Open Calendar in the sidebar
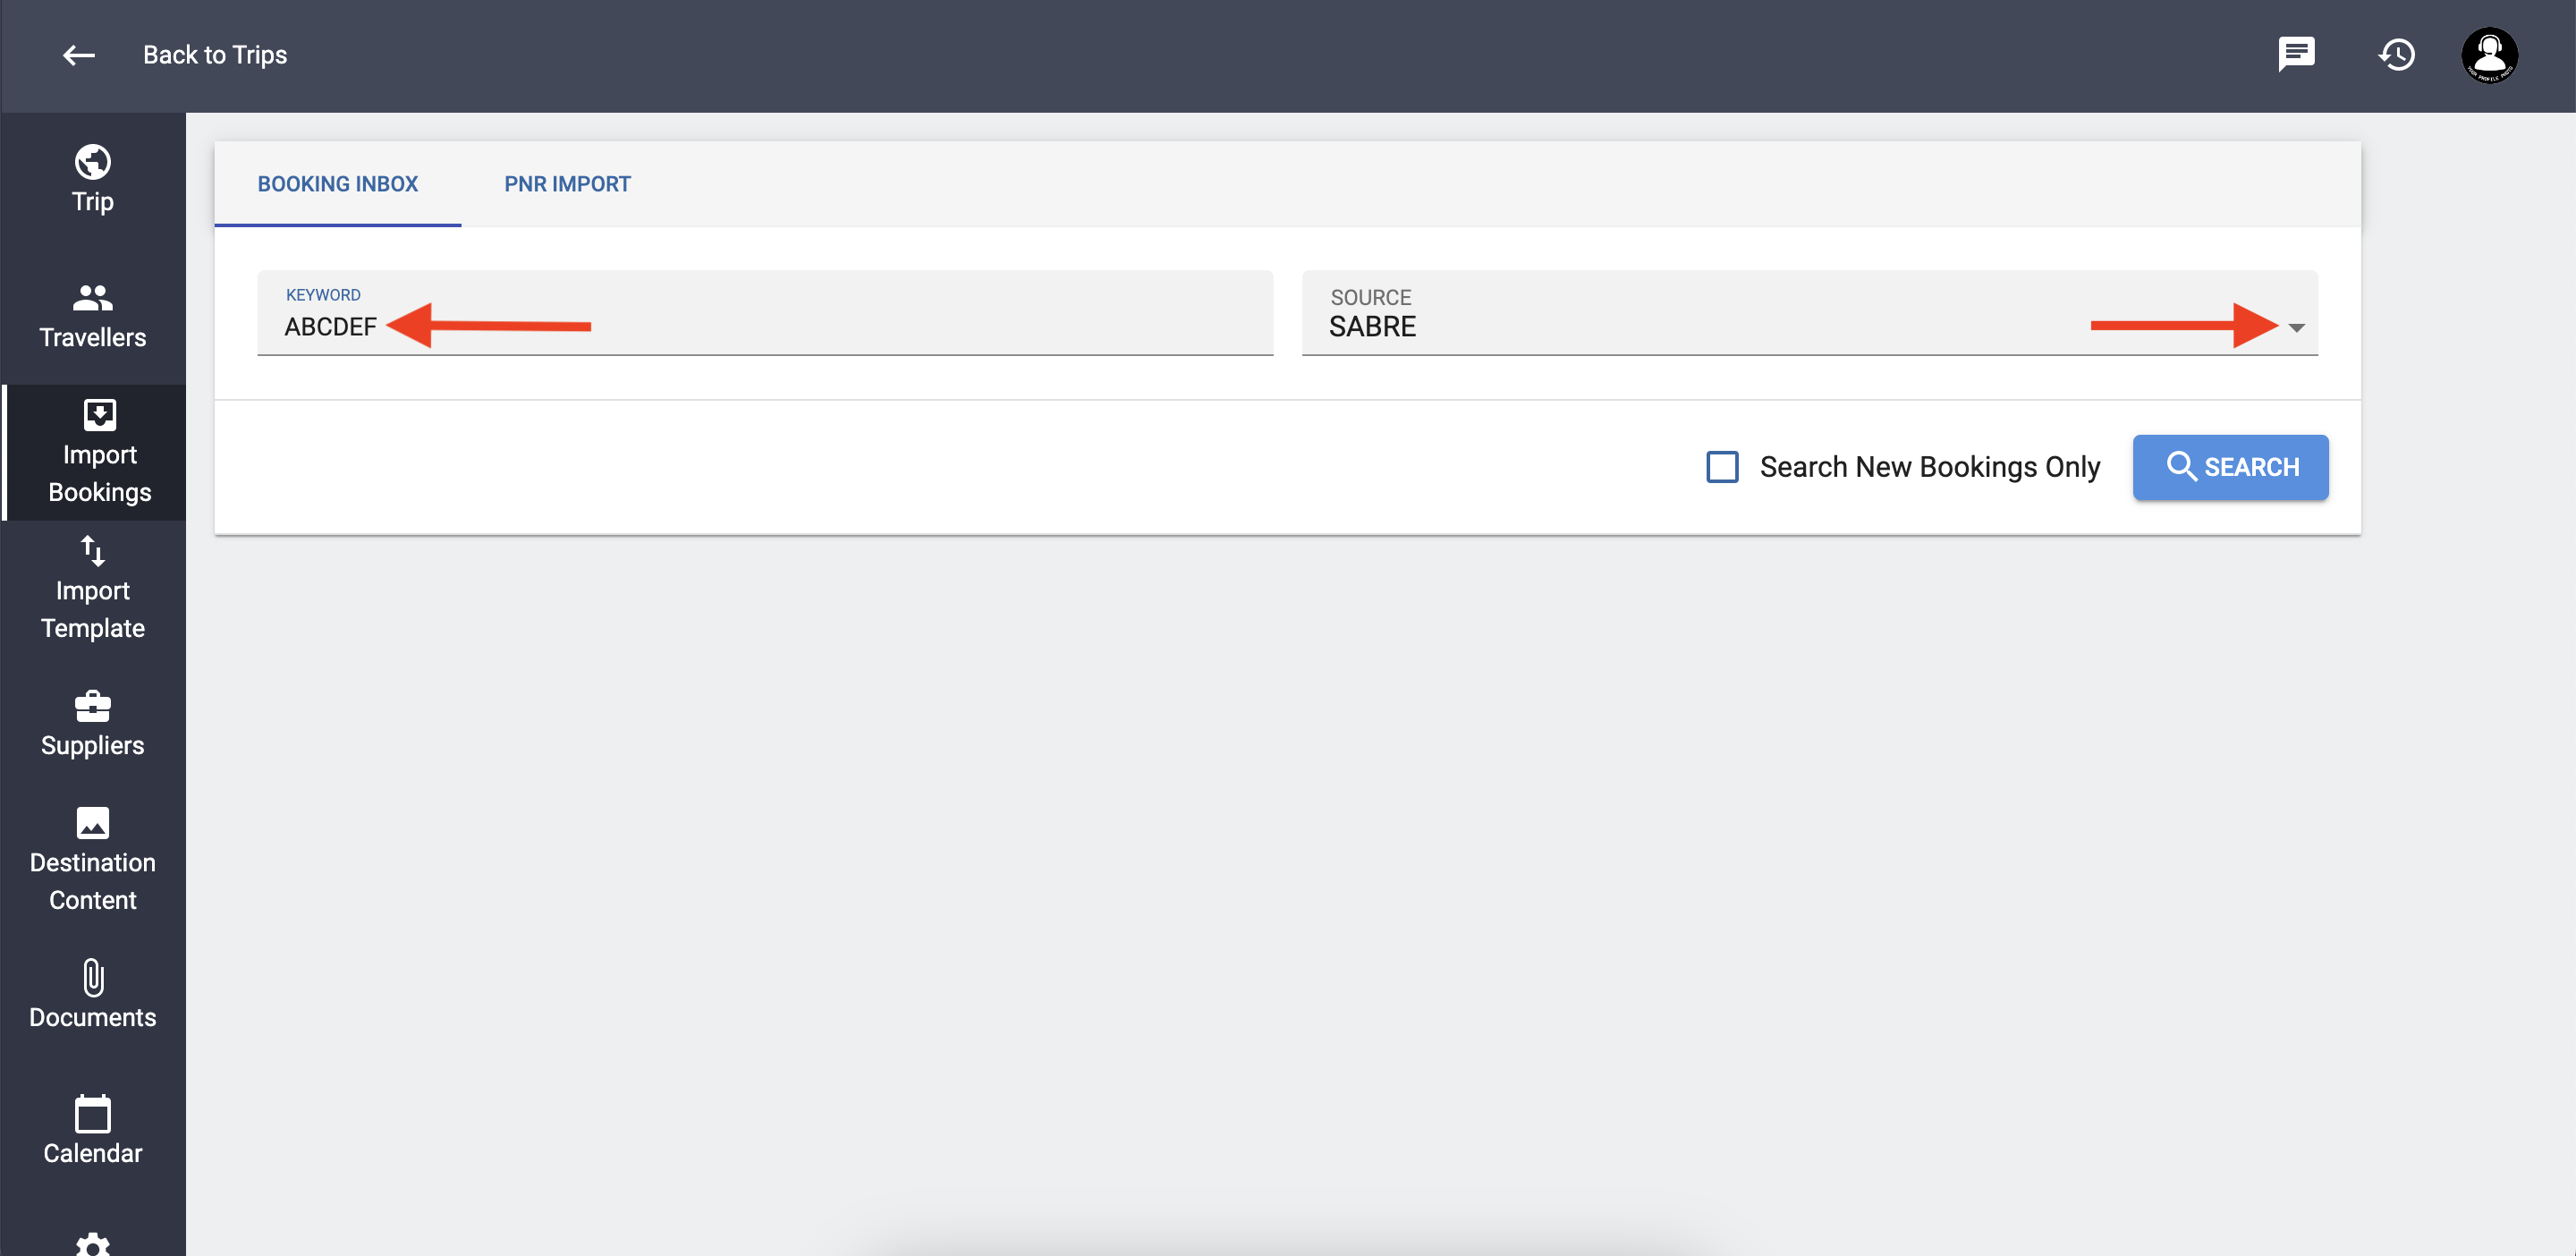 [x=93, y=1132]
